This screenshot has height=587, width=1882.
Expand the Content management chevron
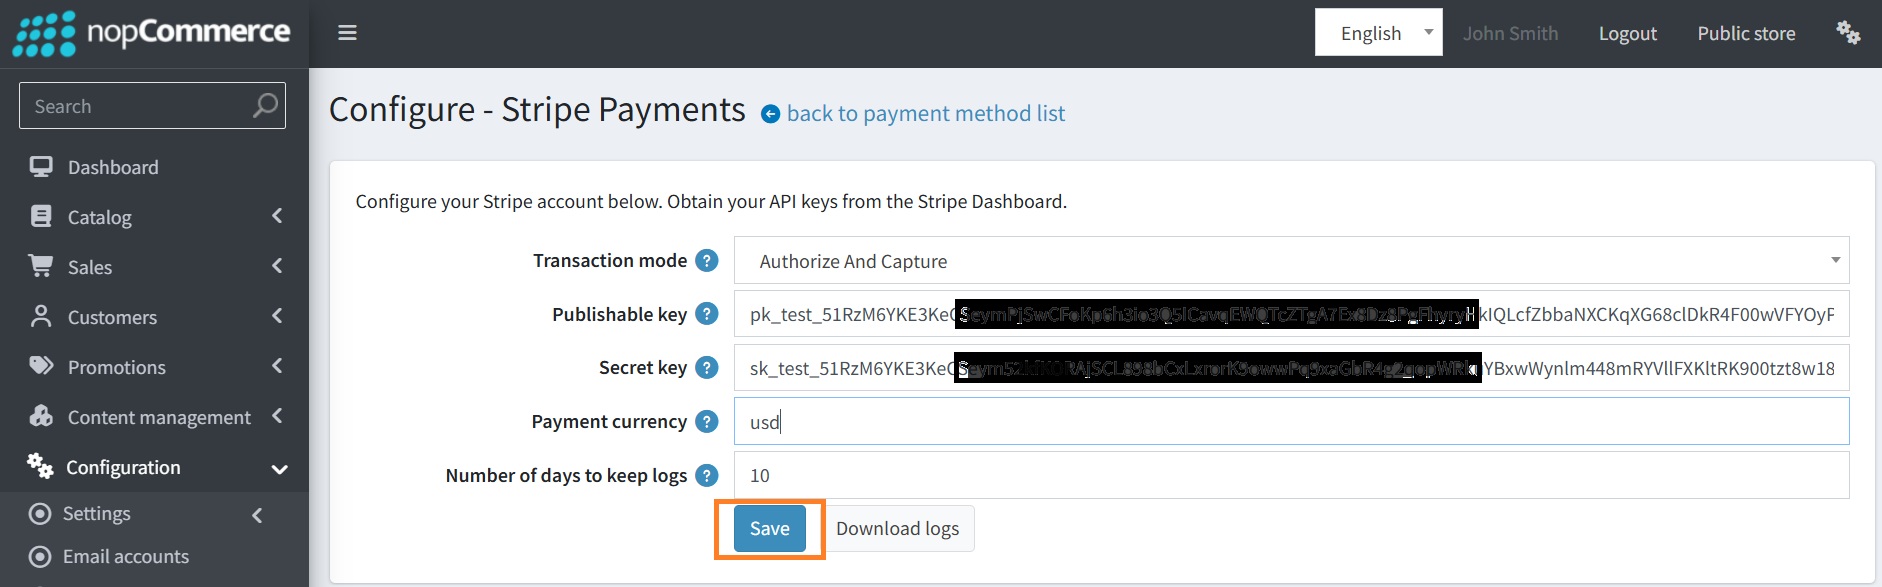point(277,416)
